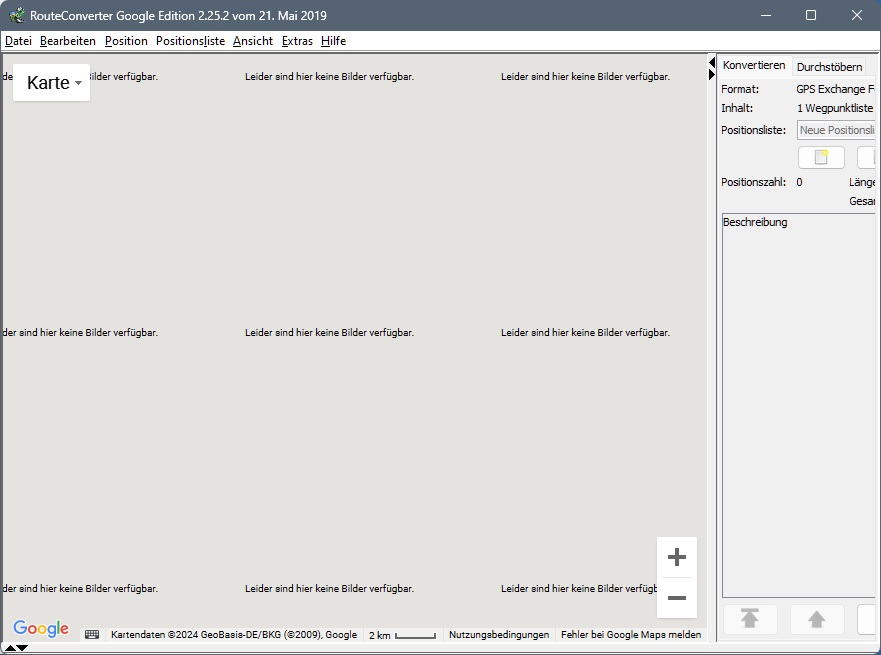881x655 pixels.
Task: Zoom in on the map with plus button
Action: click(x=676, y=557)
